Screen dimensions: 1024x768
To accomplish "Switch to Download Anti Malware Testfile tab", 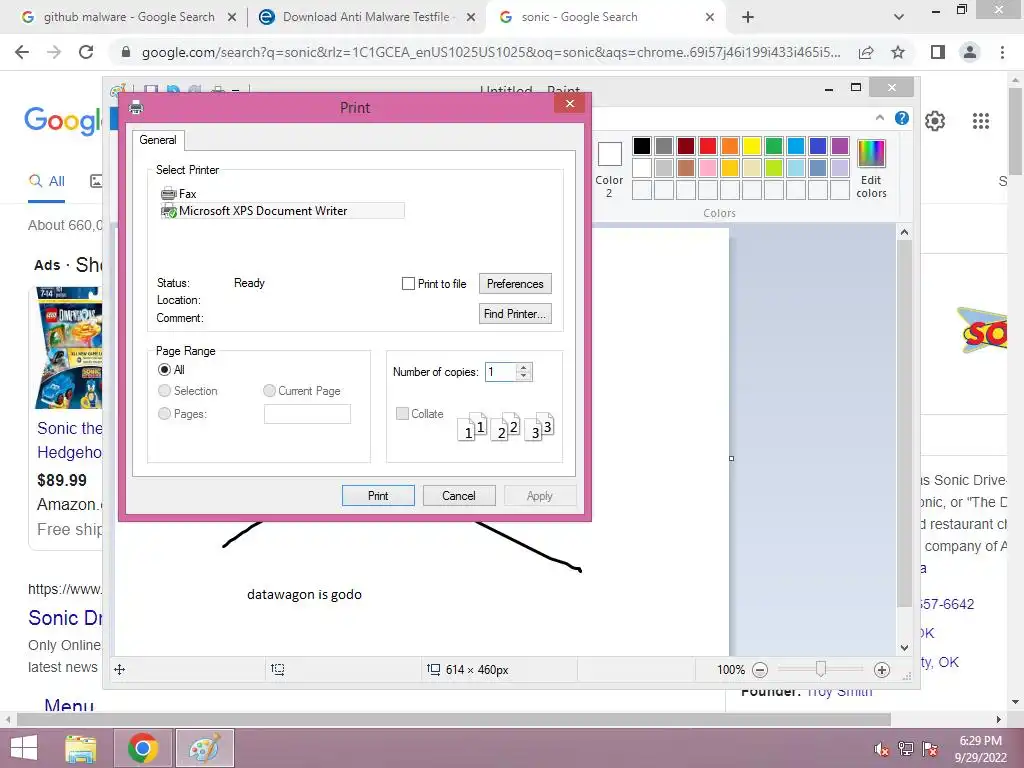I will pyautogui.click(x=367, y=17).
